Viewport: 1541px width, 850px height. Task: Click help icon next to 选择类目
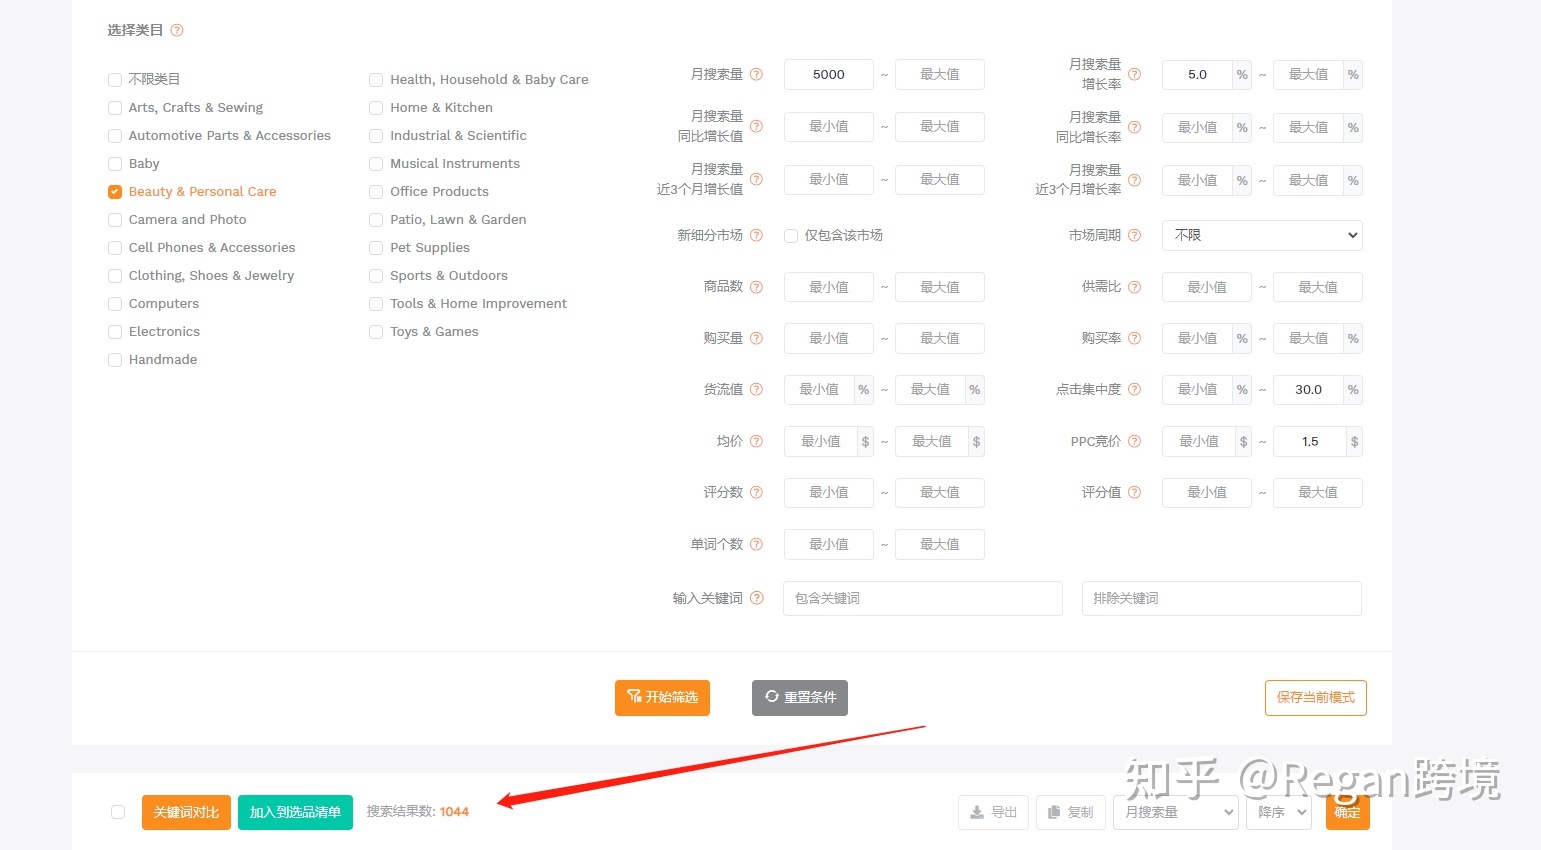click(177, 31)
